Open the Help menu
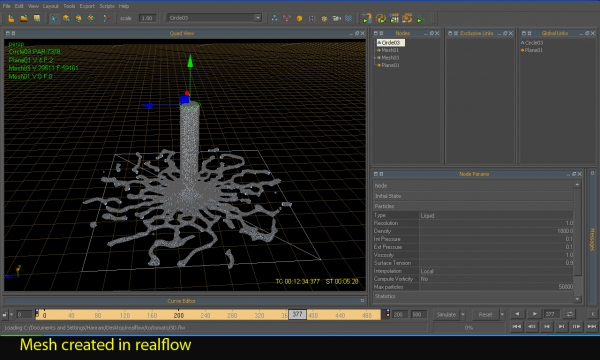600x360 pixels. coord(124,6)
